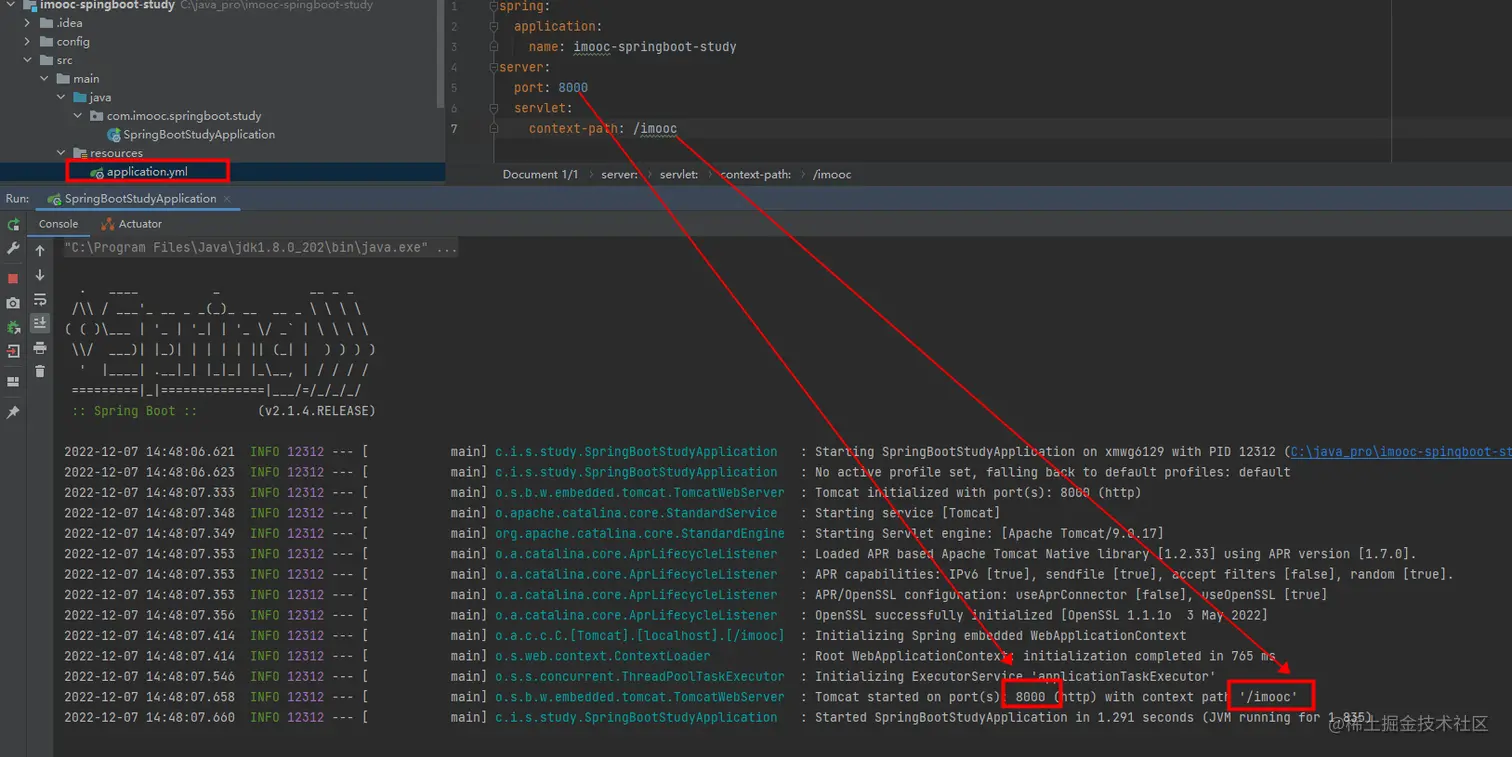
Task: Click 'Loaded APR based Apache Tomcat Native library' log
Action: pyautogui.click(x=1115, y=554)
